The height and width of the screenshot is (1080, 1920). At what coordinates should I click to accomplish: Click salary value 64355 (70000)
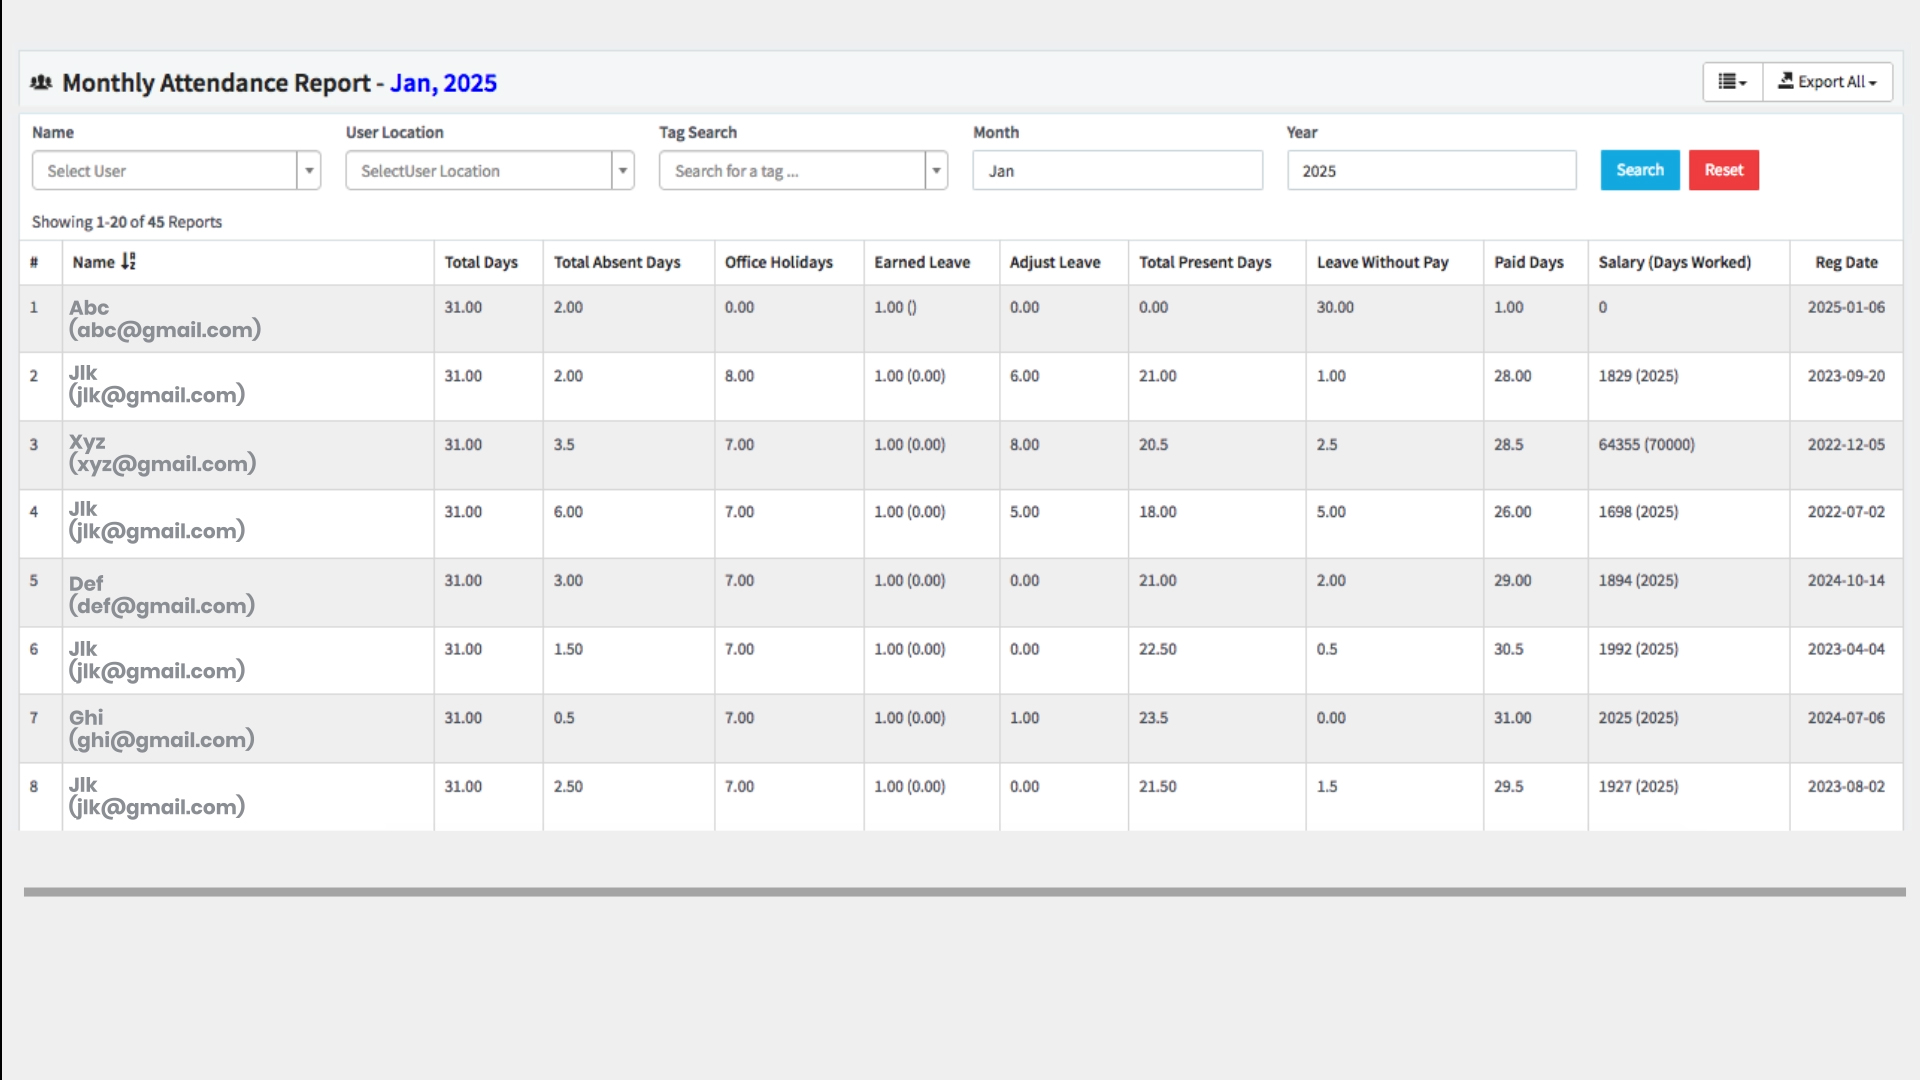point(1646,445)
